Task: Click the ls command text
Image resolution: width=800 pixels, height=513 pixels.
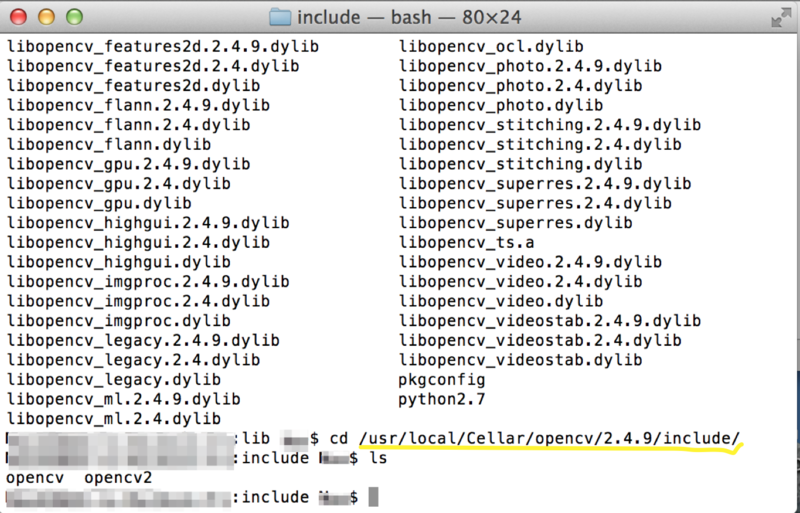Action: [378, 458]
